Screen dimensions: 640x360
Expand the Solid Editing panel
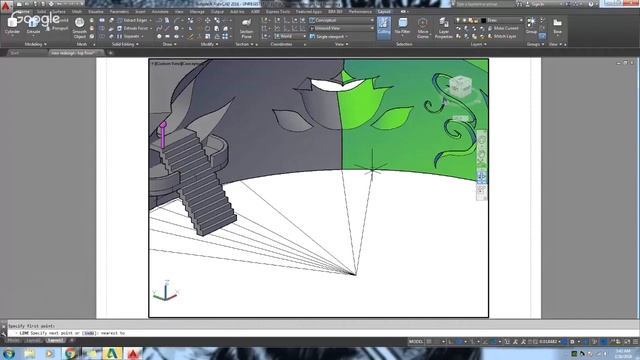(125, 44)
